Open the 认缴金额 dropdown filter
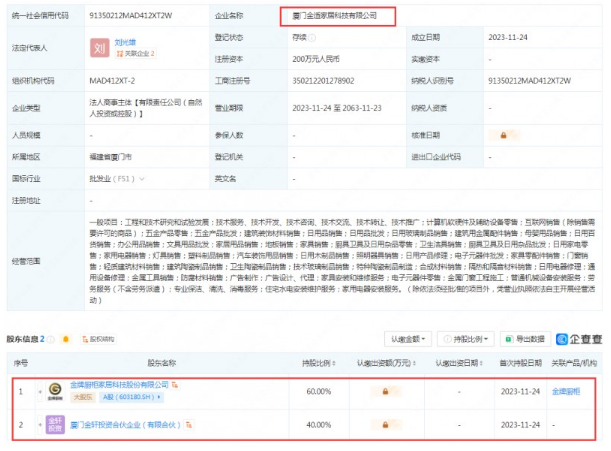The height and width of the screenshot is (451, 611). click(x=408, y=339)
